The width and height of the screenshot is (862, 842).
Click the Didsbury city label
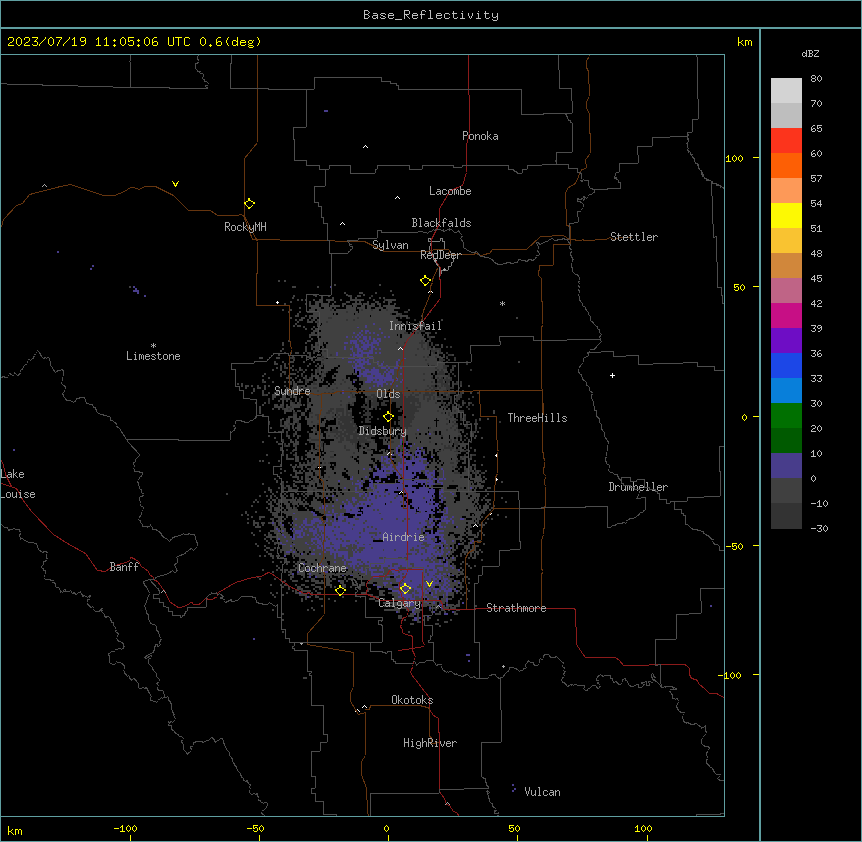click(382, 431)
